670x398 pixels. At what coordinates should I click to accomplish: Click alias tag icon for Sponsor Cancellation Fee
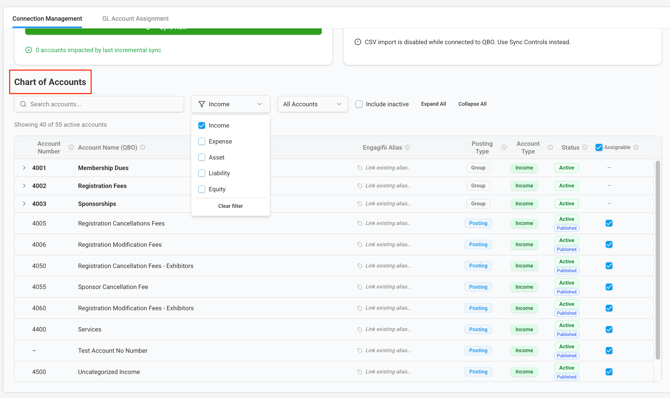tap(360, 287)
